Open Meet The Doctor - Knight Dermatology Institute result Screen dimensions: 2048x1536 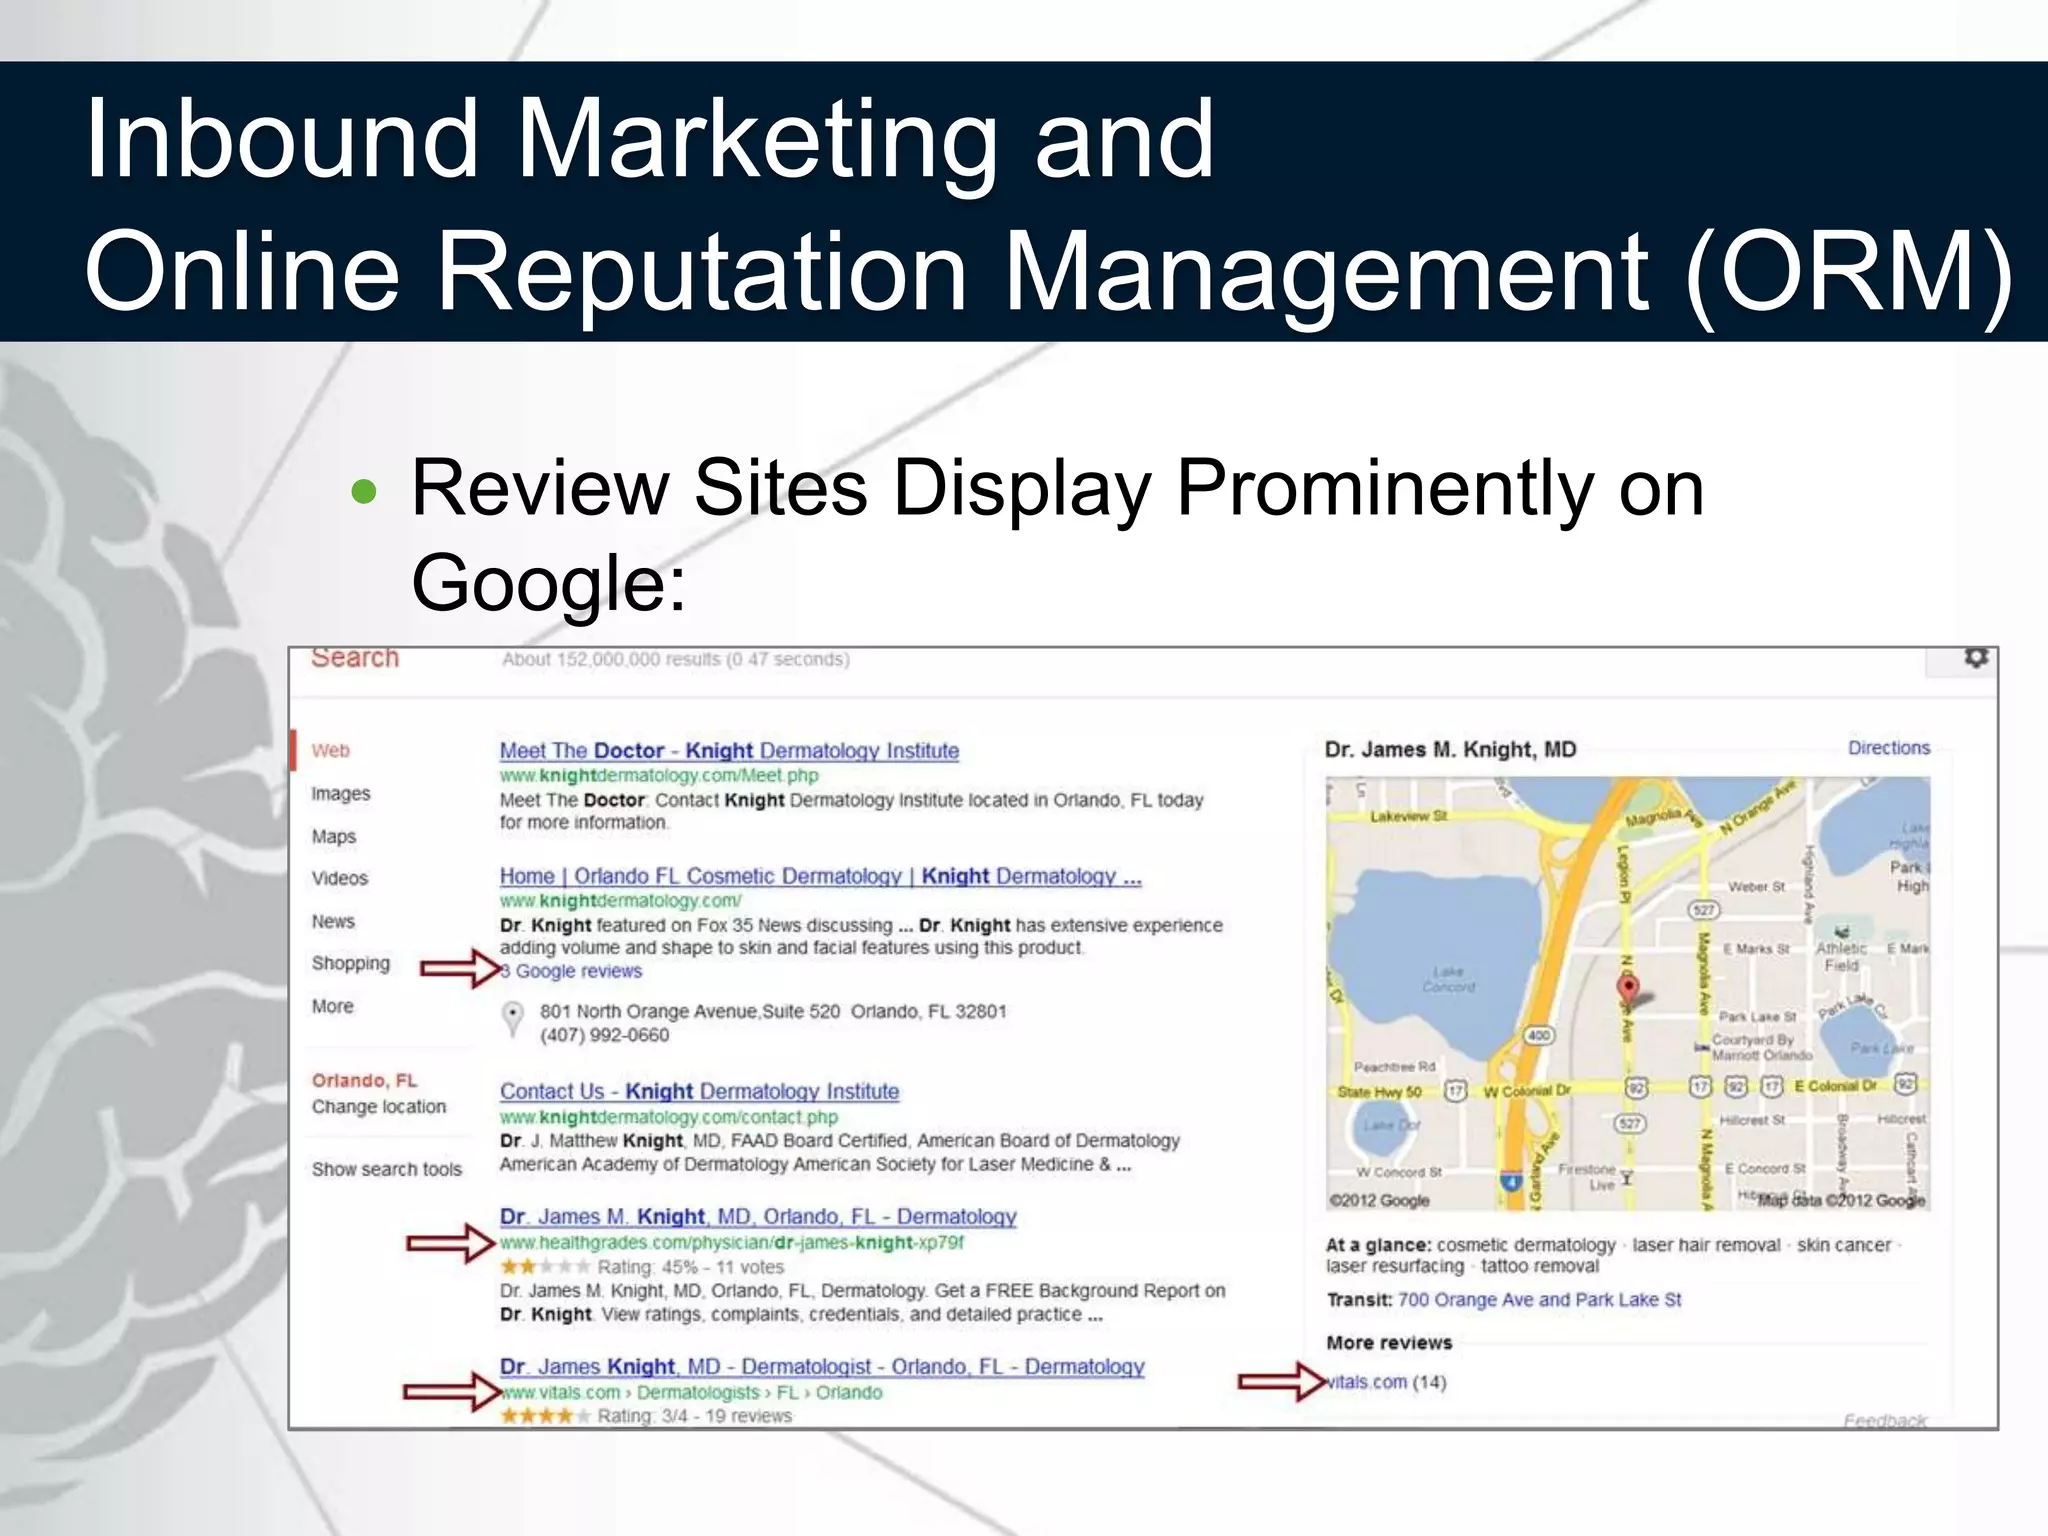(x=729, y=750)
